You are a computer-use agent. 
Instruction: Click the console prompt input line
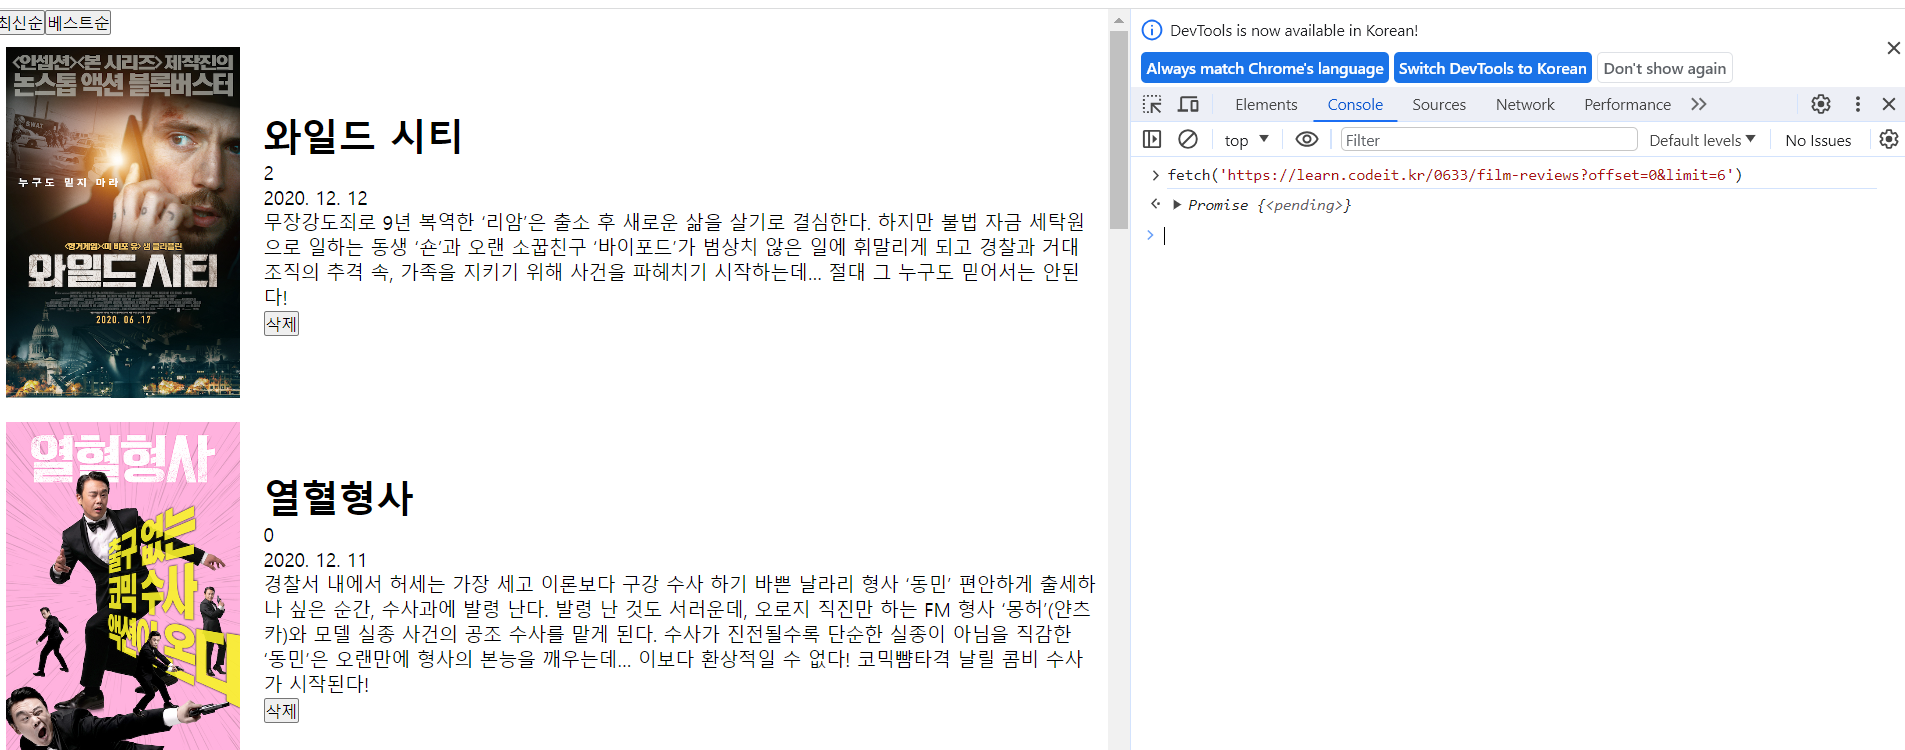coord(1520,235)
